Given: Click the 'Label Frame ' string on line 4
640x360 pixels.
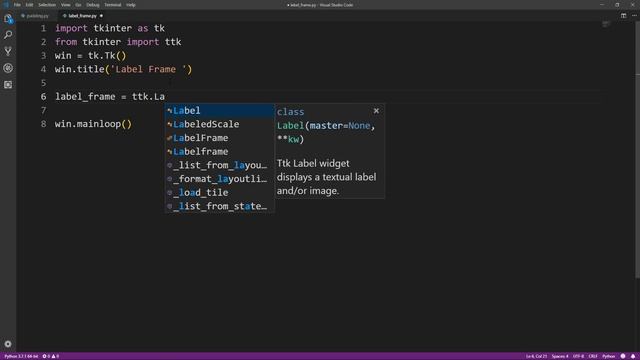Looking at the screenshot, I should [149, 69].
